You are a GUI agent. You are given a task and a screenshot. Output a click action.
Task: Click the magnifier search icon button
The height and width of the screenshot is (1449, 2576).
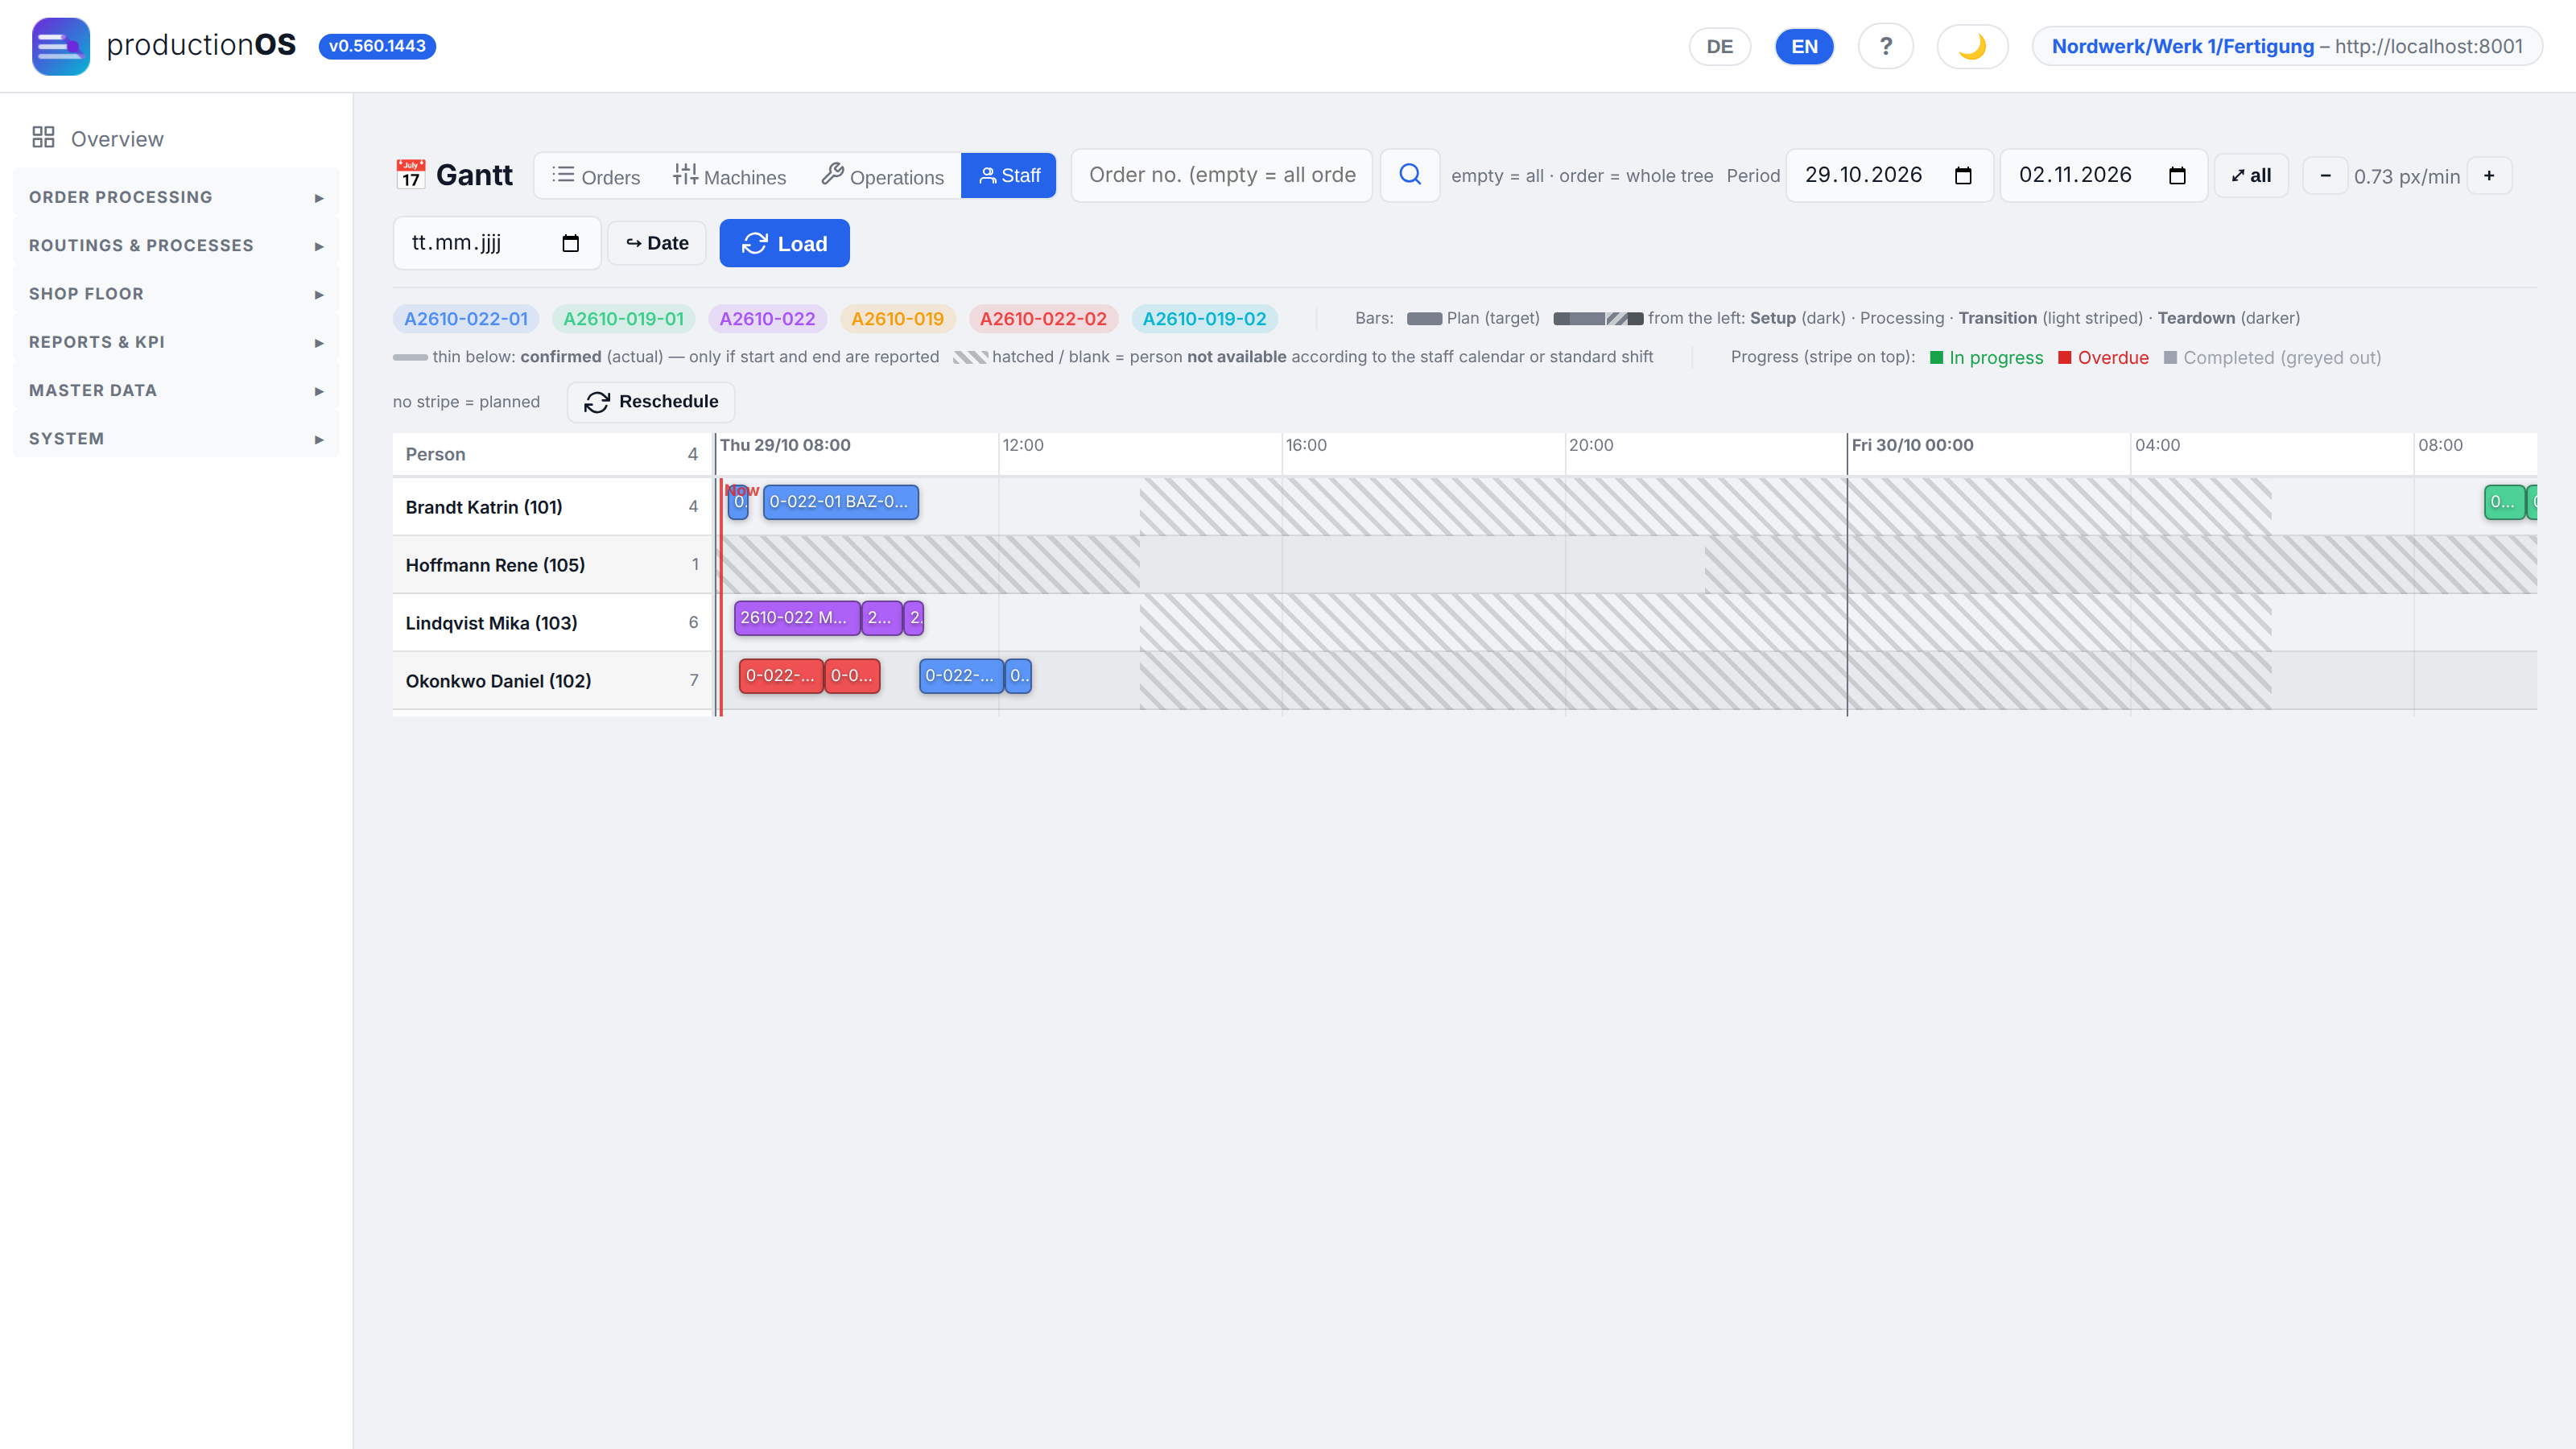point(1410,175)
